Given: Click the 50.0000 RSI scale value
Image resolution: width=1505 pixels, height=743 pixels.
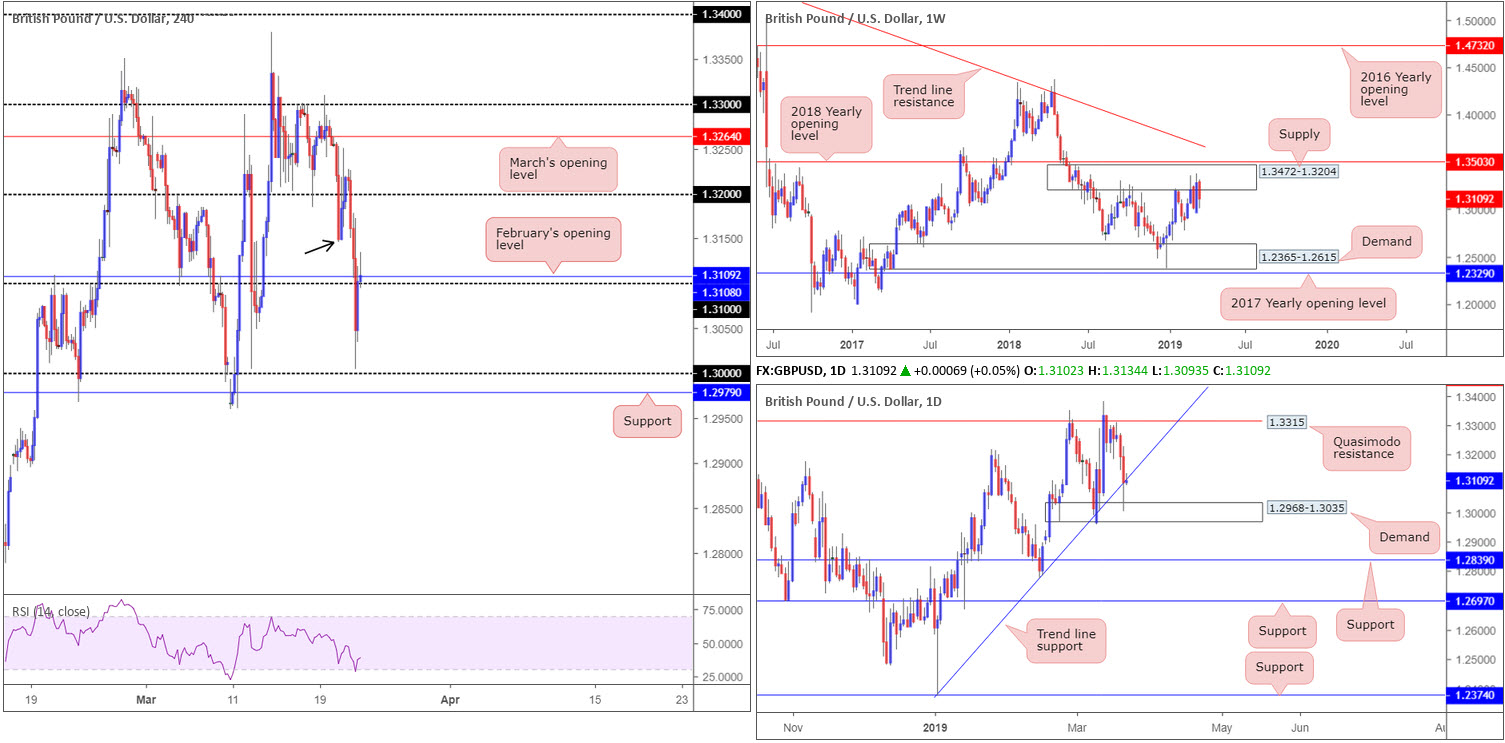Looking at the screenshot, I should point(721,643).
